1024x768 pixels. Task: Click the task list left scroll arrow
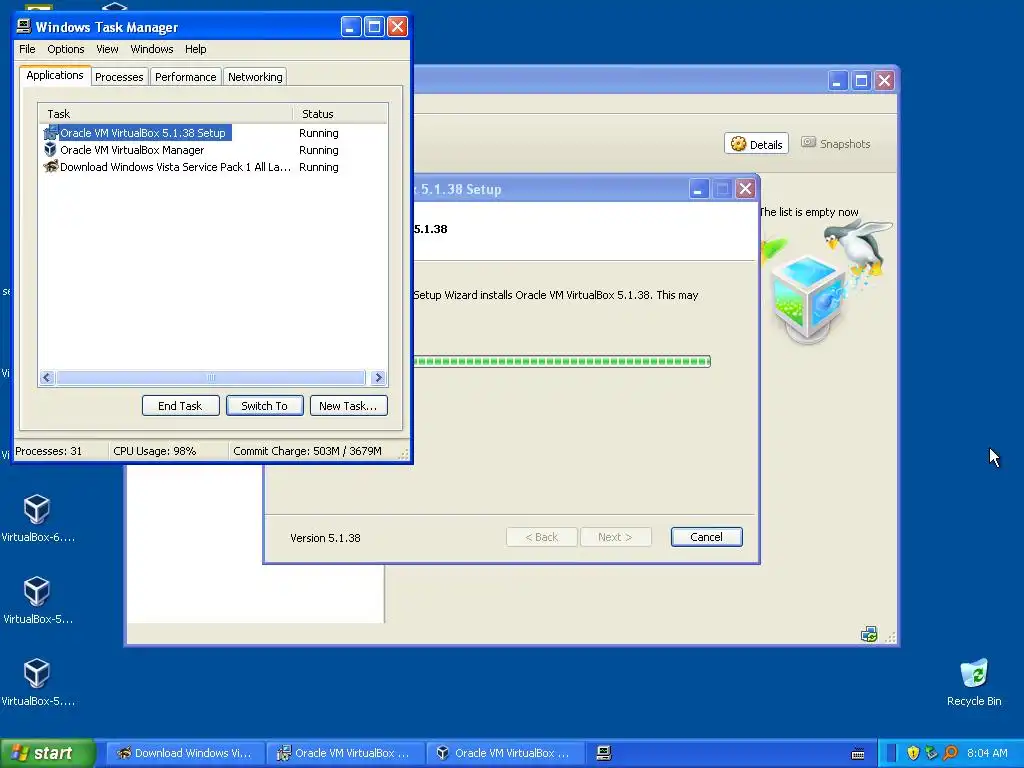47,377
